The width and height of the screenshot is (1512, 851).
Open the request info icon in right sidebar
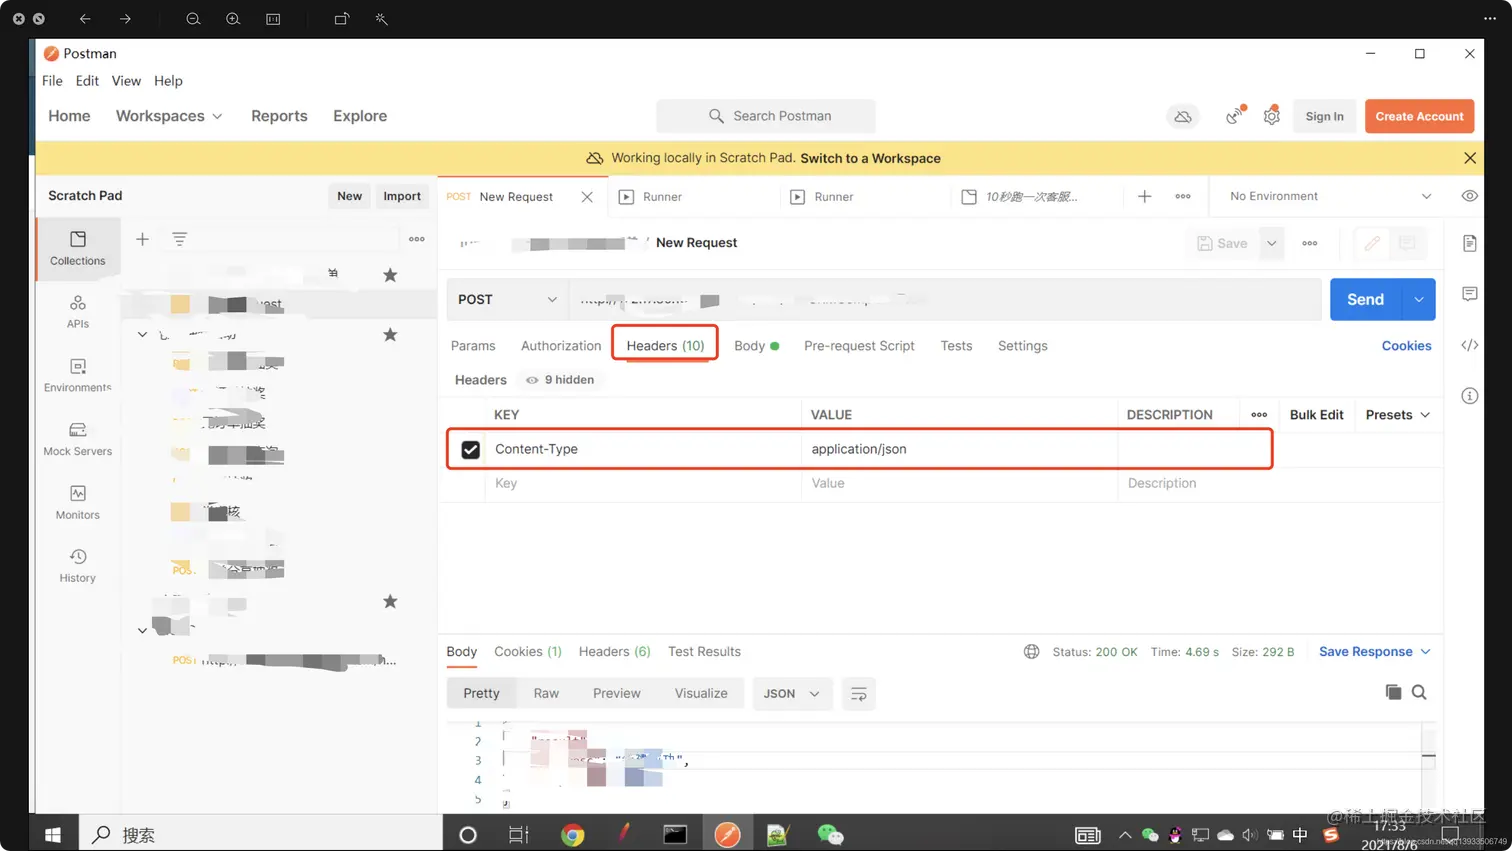1469,396
